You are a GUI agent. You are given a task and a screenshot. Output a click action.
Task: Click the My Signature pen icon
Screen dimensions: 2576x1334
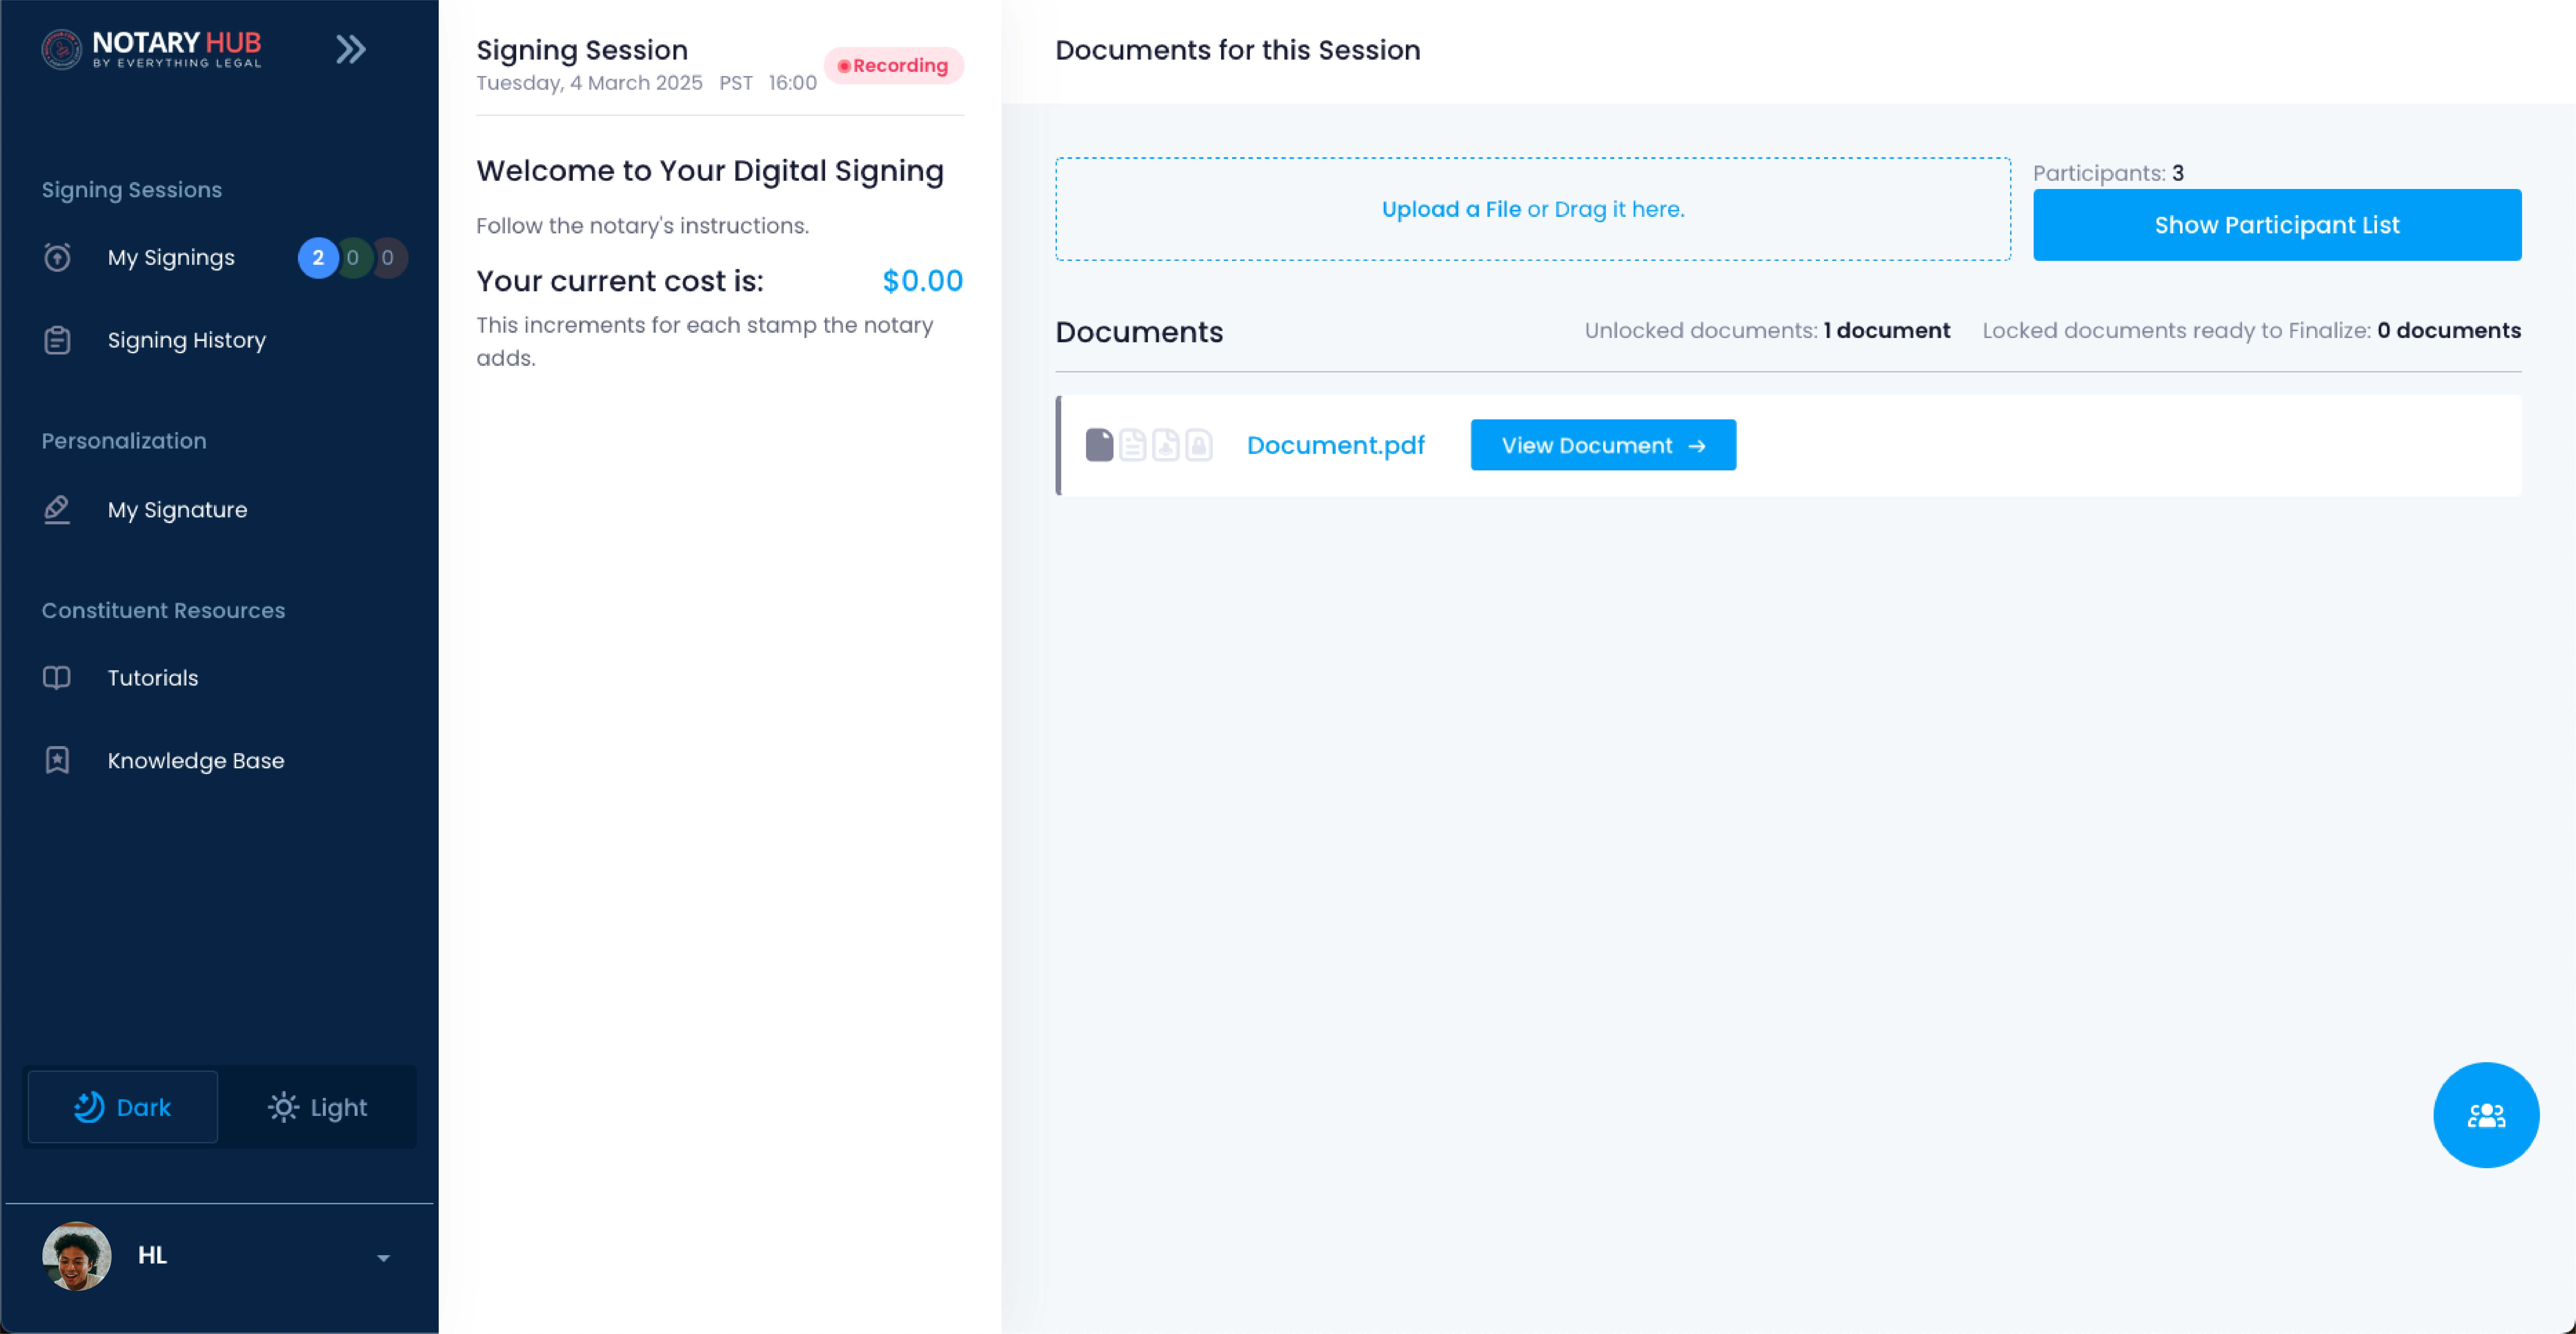(57, 510)
